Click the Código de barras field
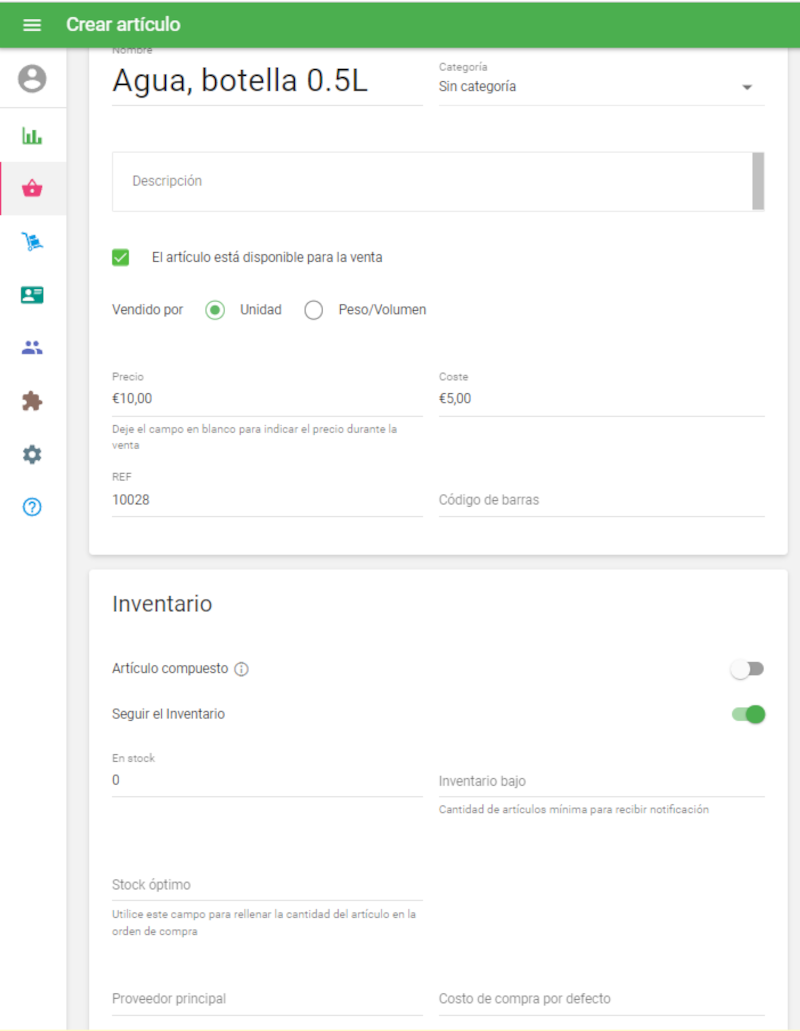The image size is (800, 1031). [x=601, y=499]
